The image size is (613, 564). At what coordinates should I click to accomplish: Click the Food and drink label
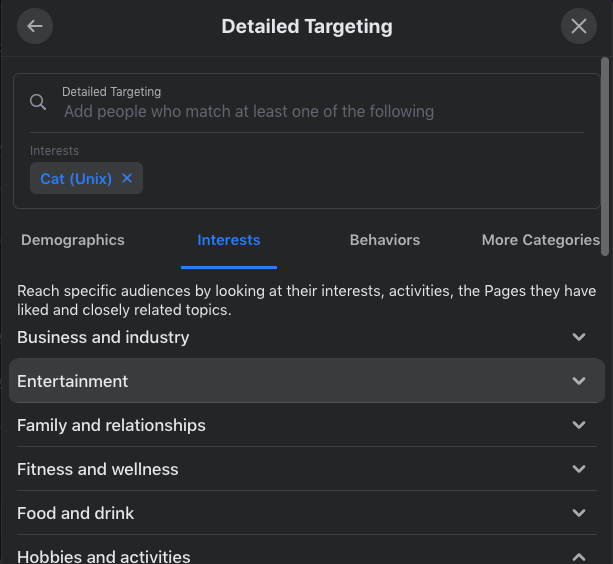click(76, 513)
